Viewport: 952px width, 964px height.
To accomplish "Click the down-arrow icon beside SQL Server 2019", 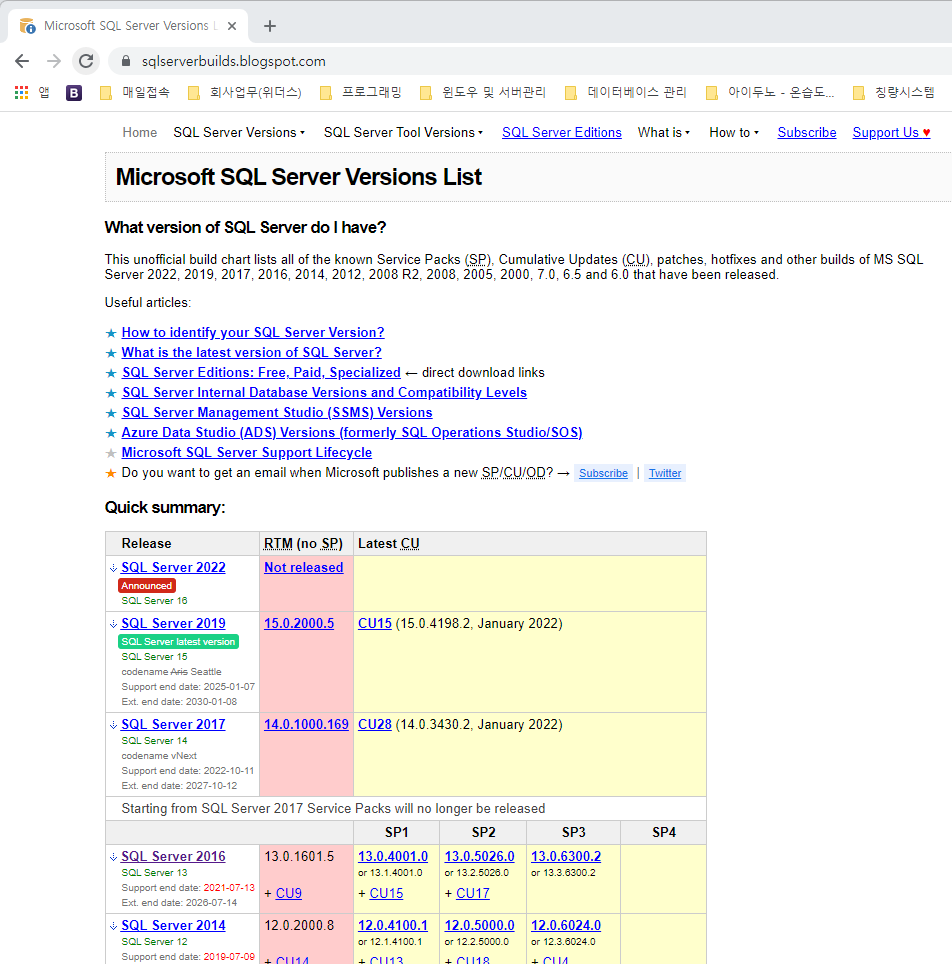I will pyautogui.click(x=113, y=624).
